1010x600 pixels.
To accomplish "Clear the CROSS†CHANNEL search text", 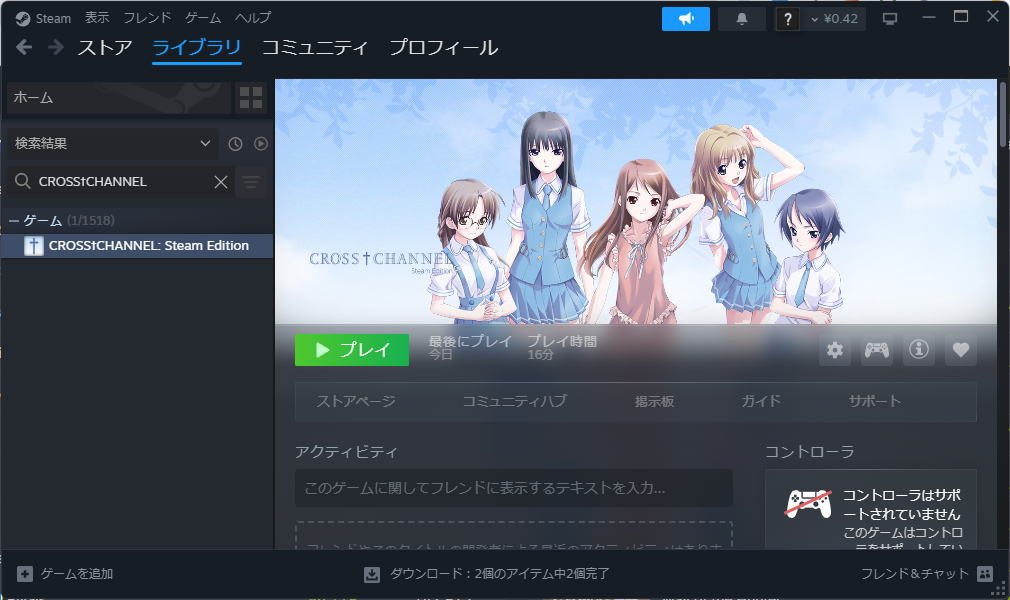I will tap(221, 182).
